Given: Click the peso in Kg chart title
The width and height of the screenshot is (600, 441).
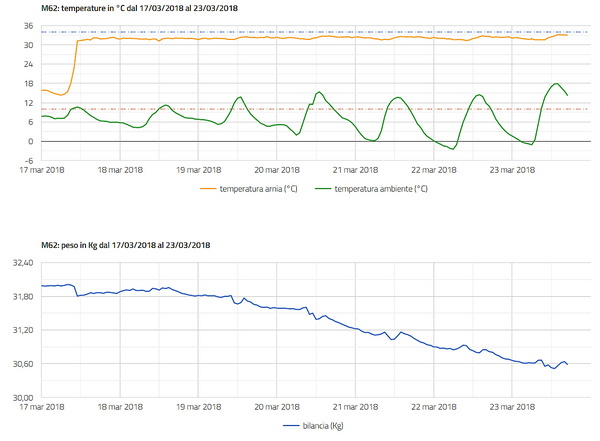Looking at the screenshot, I should [125, 244].
